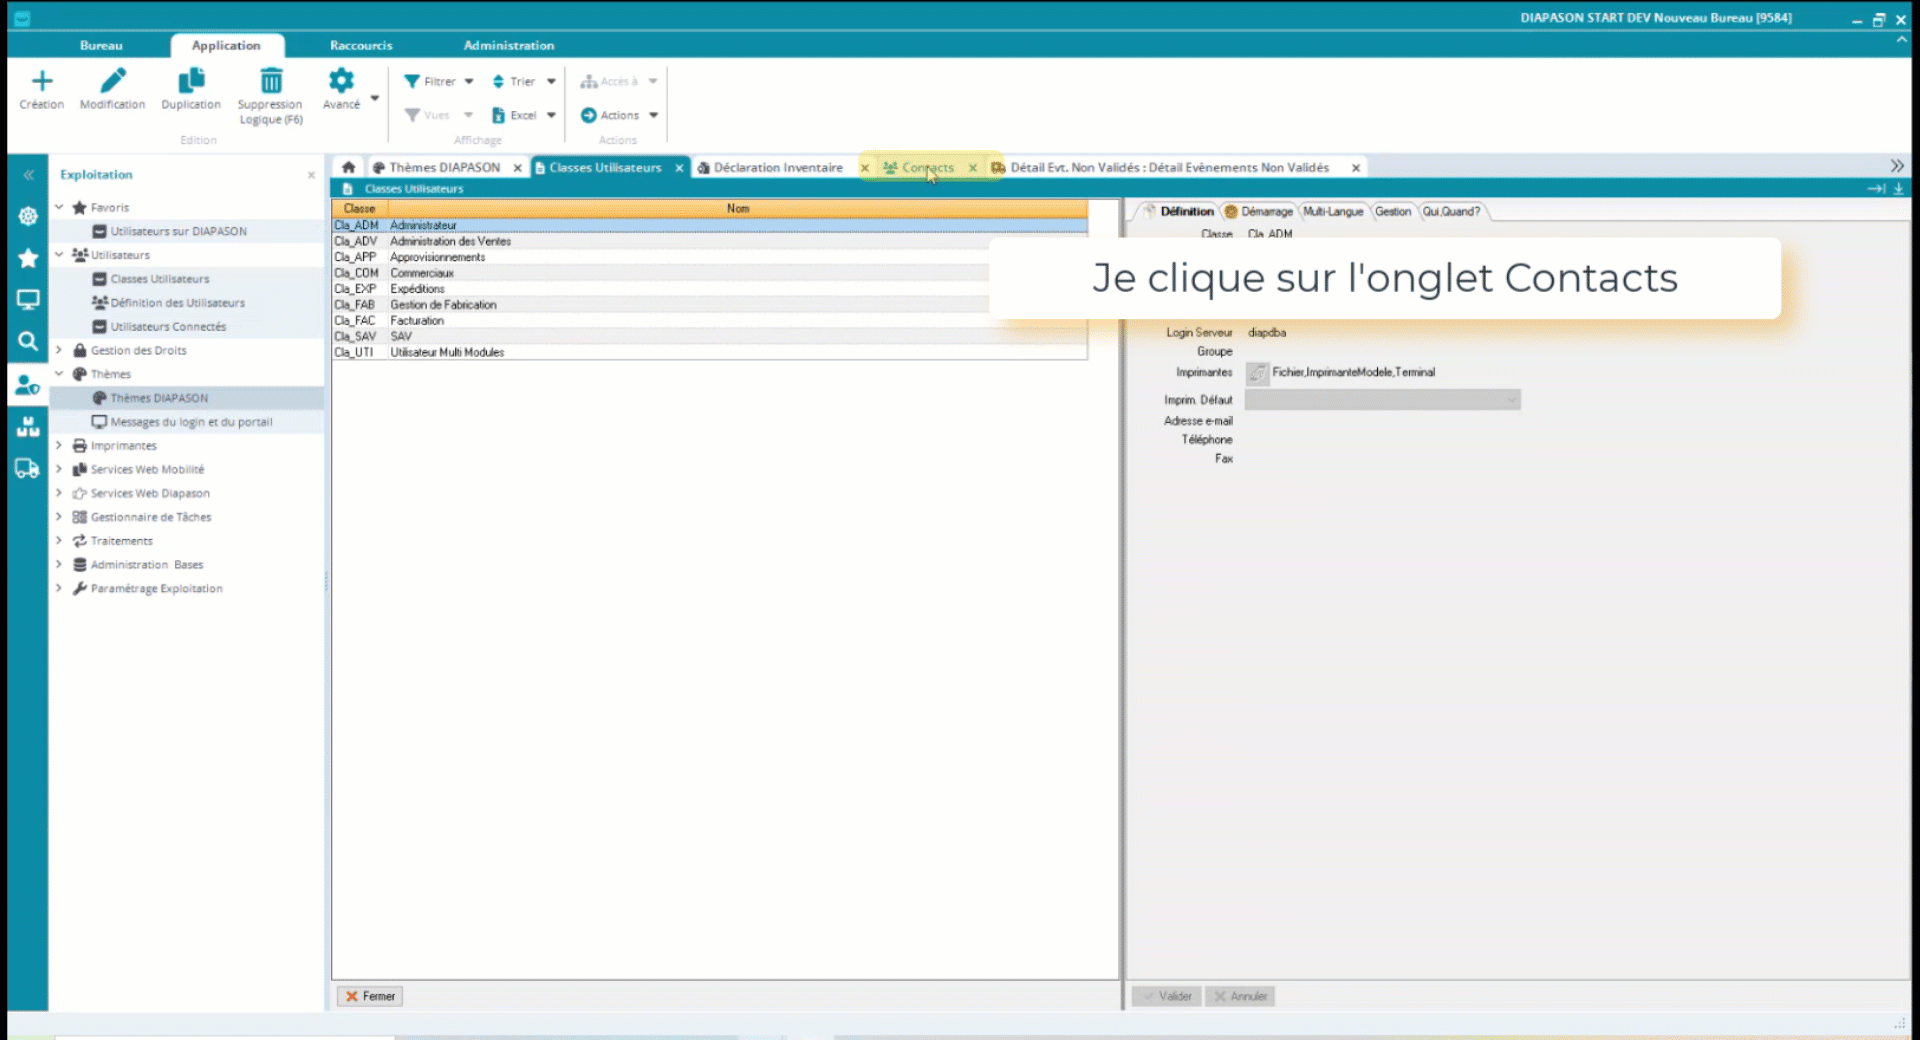Expand the Imprimantes tree node
1920x1040 pixels.
(x=60, y=445)
